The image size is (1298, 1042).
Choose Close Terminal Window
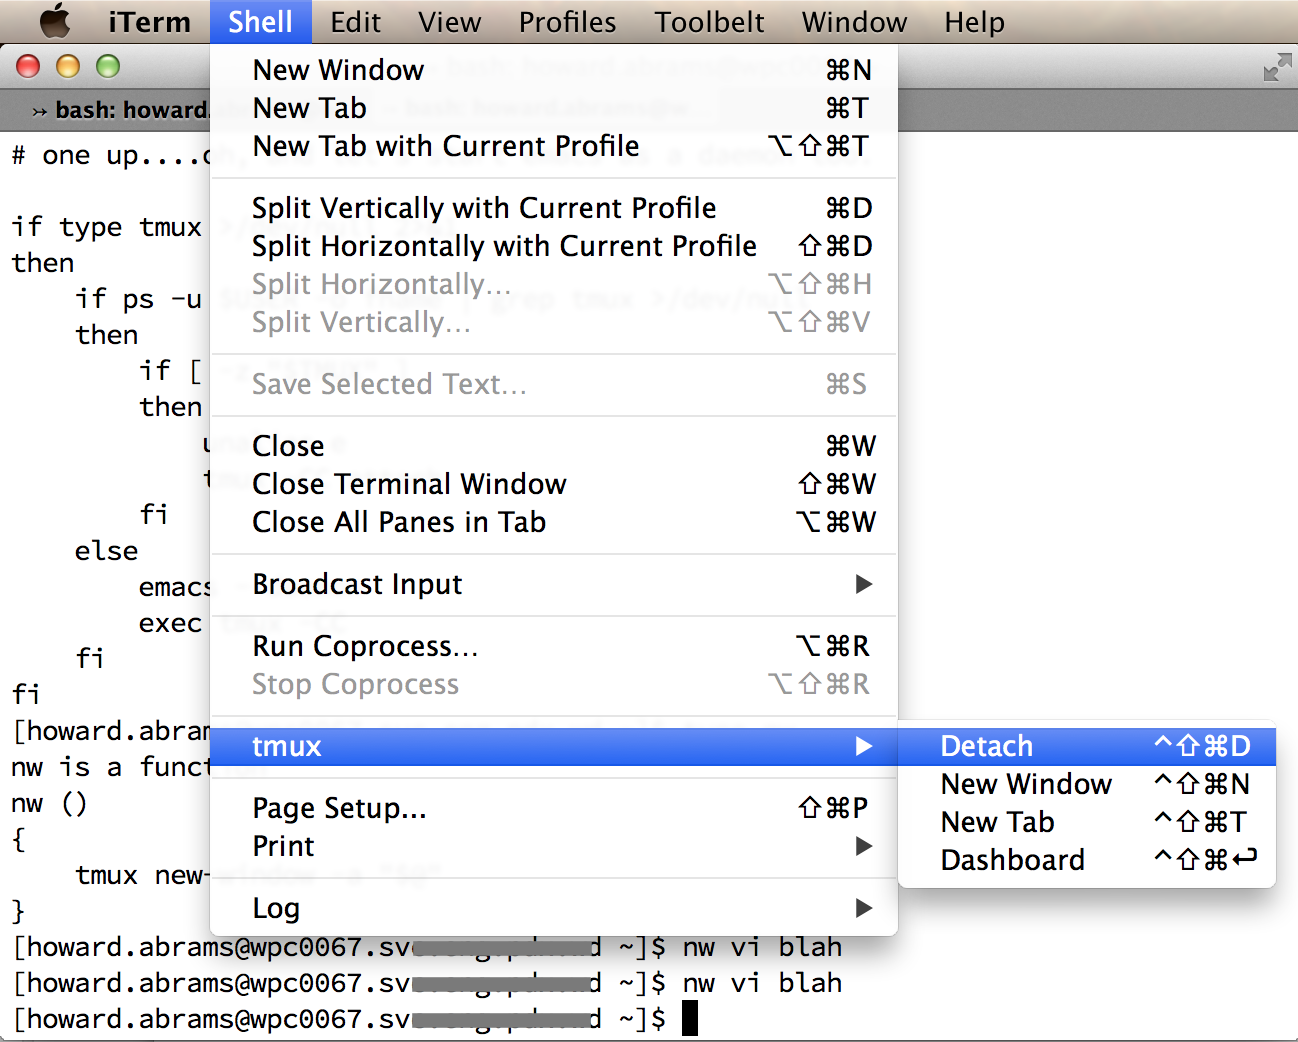[554, 484]
